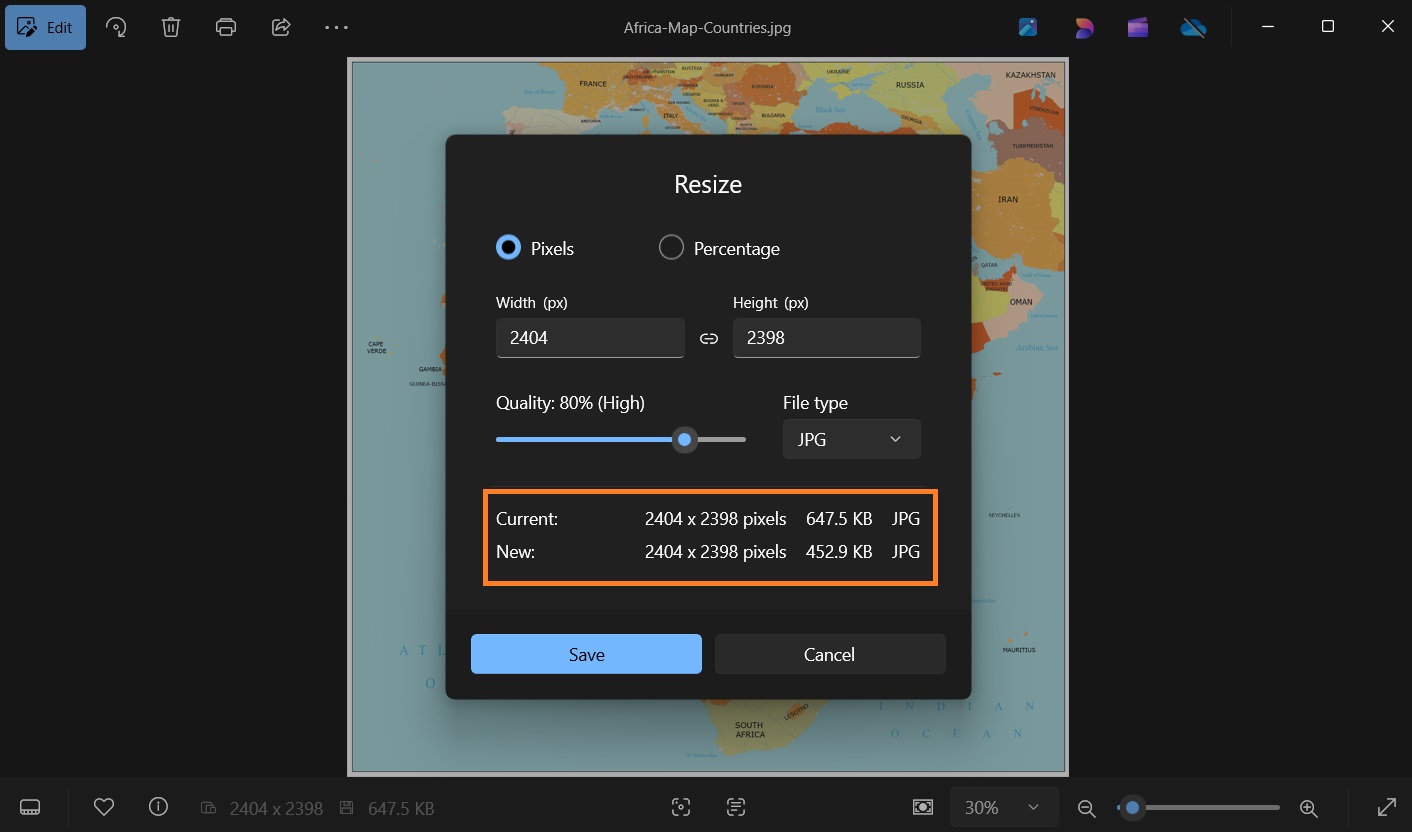The height and width of the screenshot is (832, 1412).
Task: Open the File type dropdown
Action: pos(851,439)
